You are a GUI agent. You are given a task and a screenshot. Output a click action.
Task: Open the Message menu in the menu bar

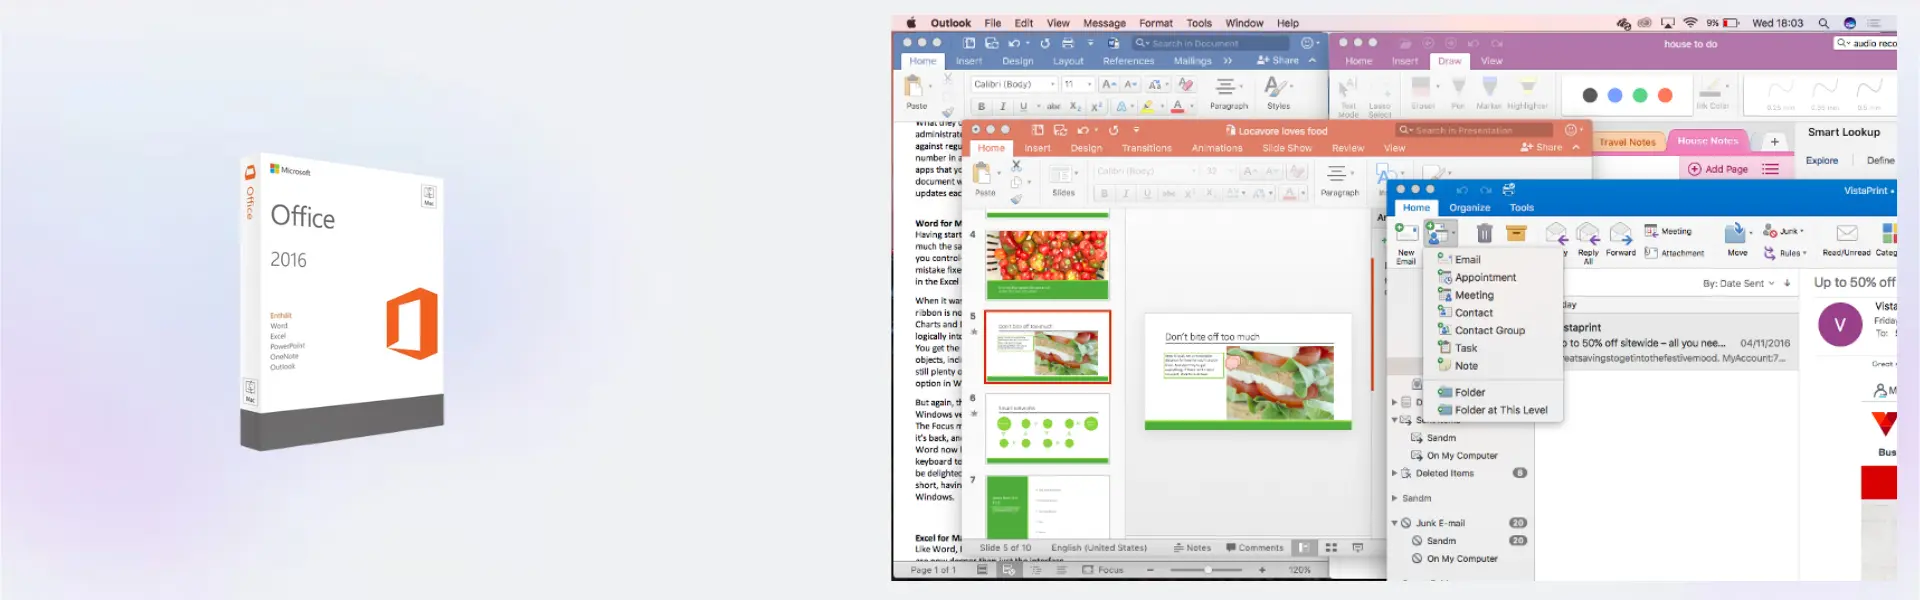(x=1104, y=23)
